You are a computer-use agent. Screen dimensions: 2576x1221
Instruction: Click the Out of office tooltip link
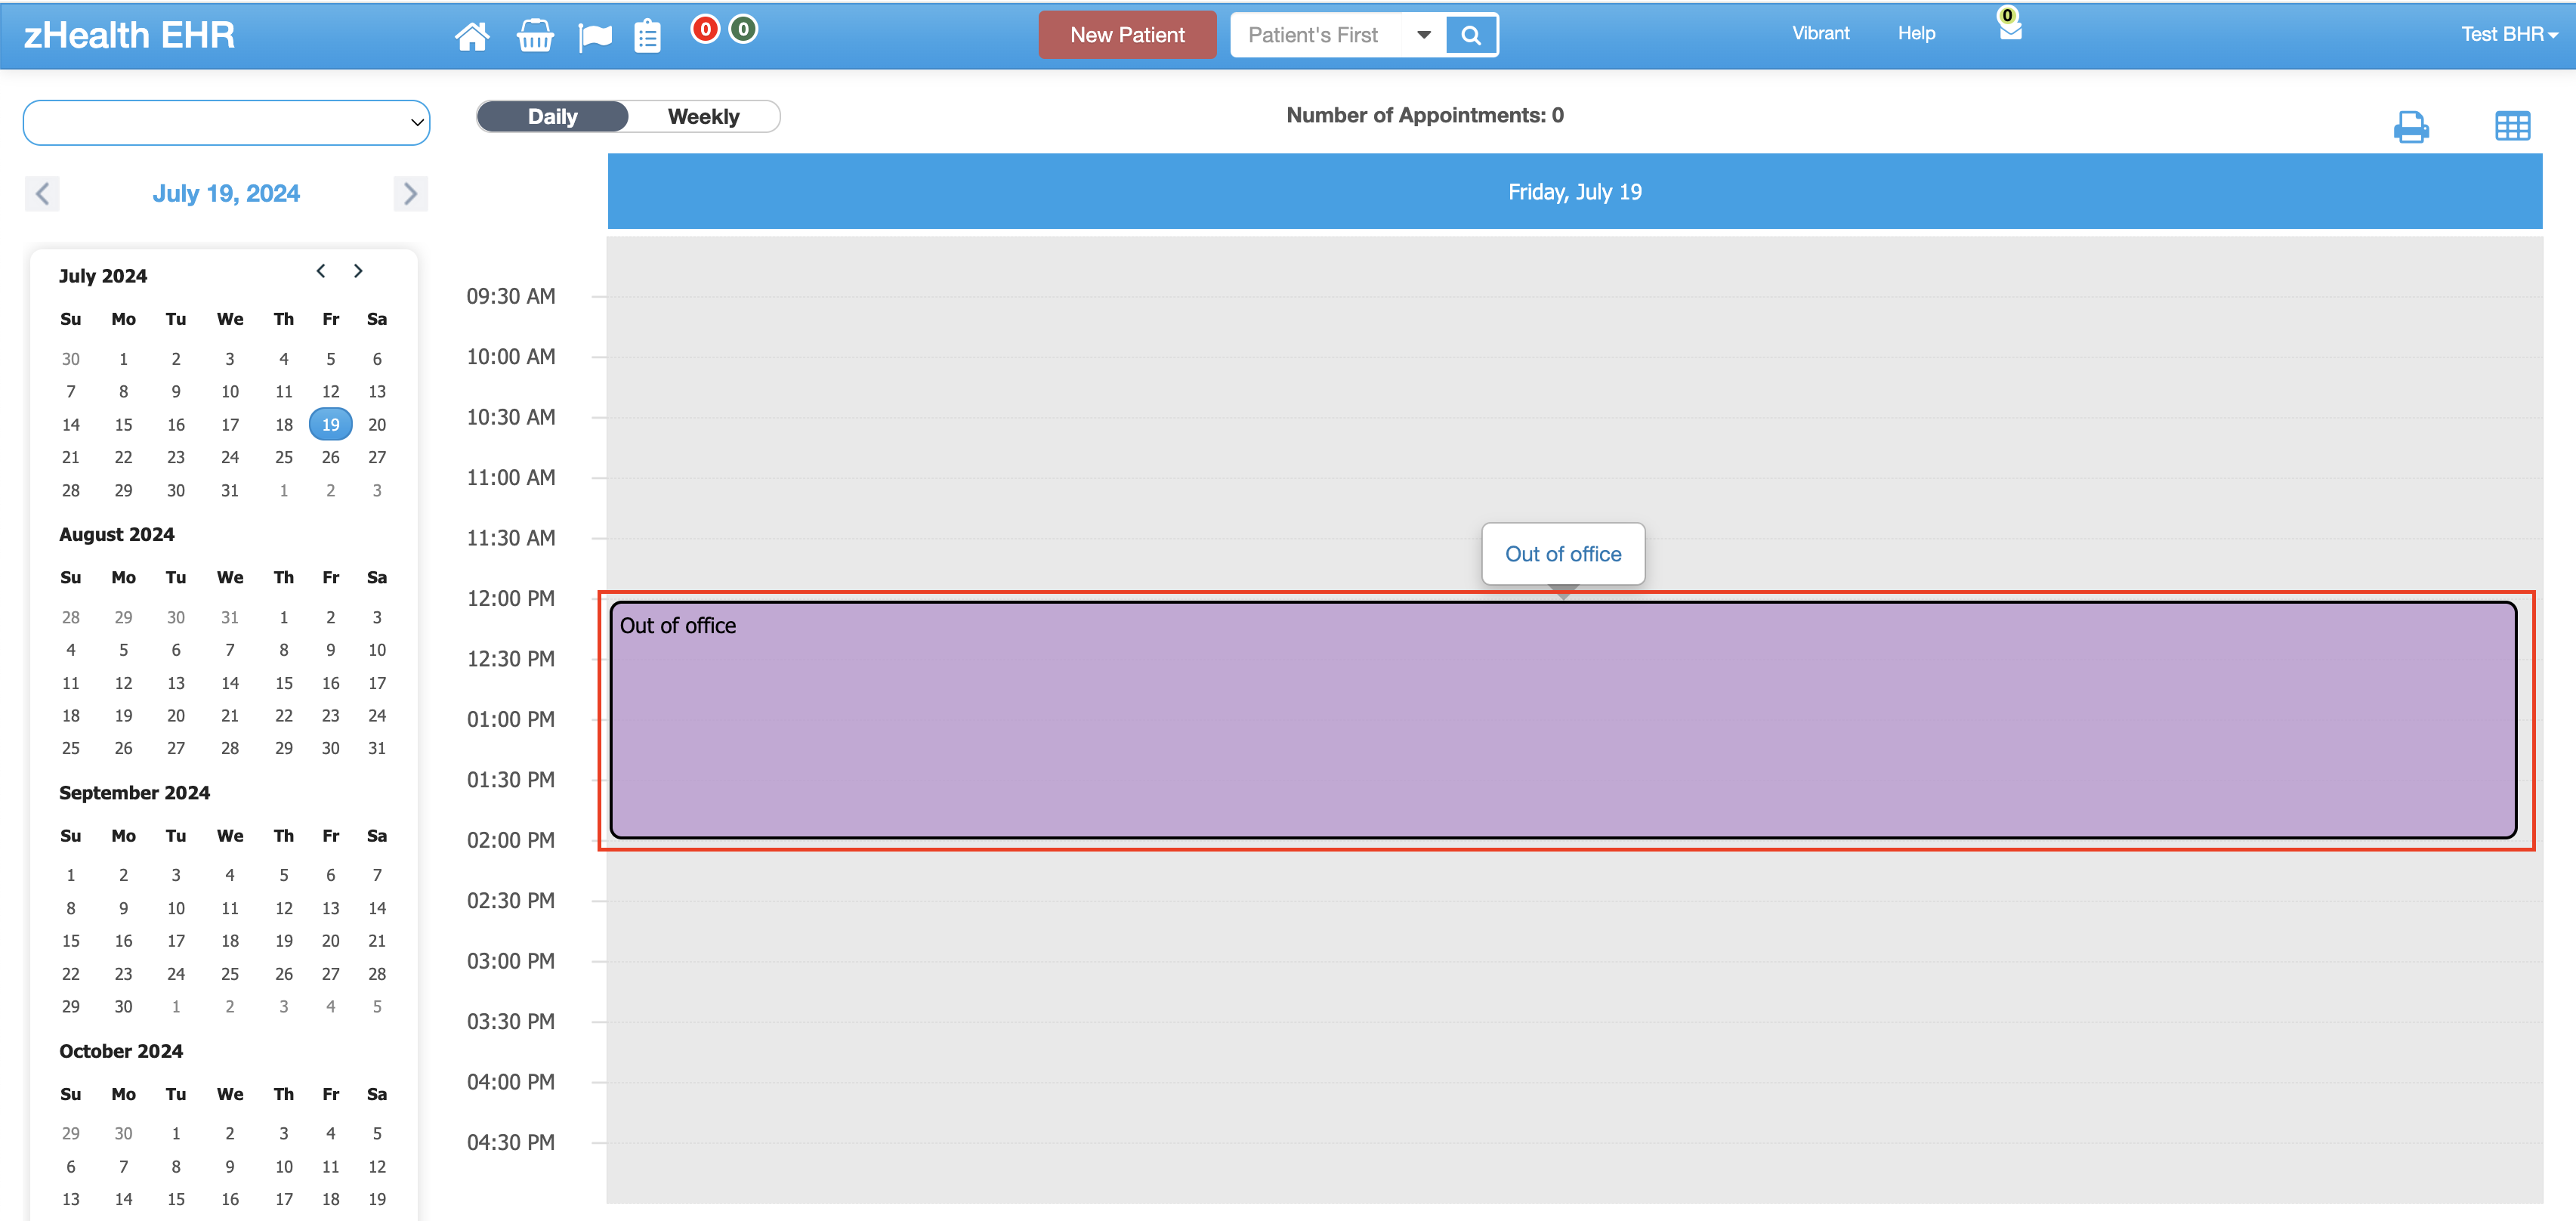[x=1563, y=554]
